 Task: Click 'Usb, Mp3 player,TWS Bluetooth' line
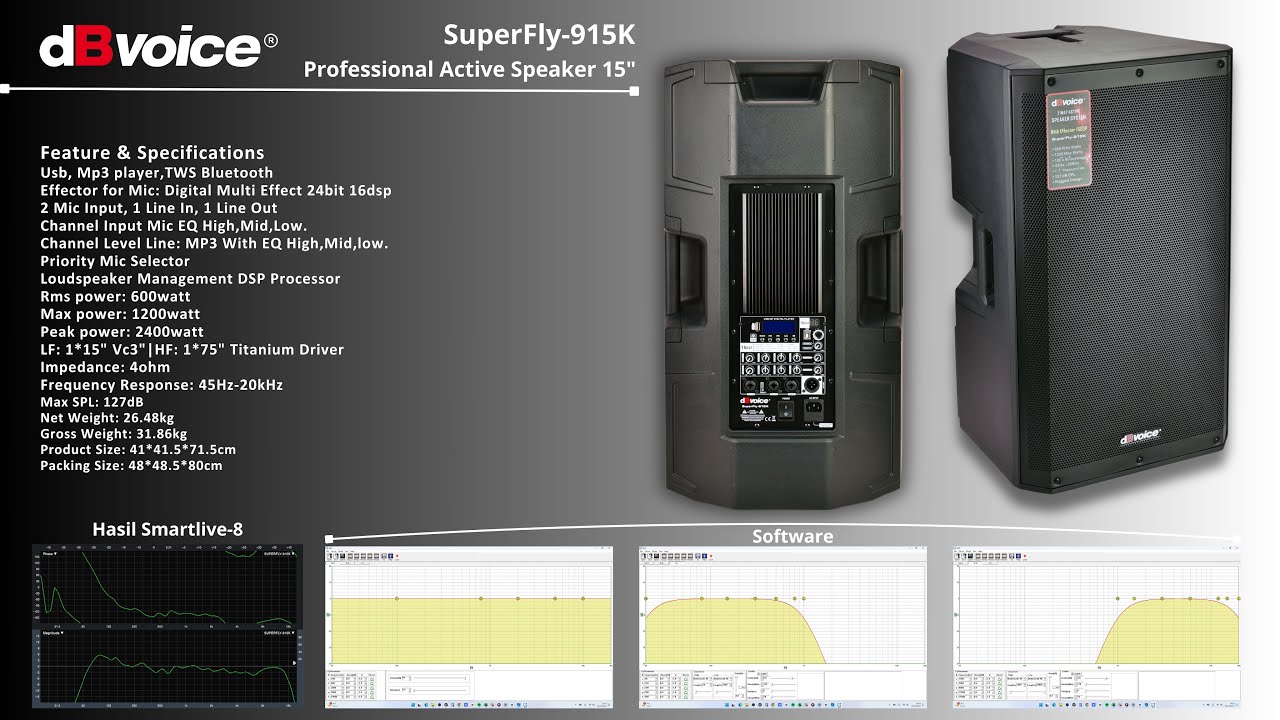coord(156,173)
